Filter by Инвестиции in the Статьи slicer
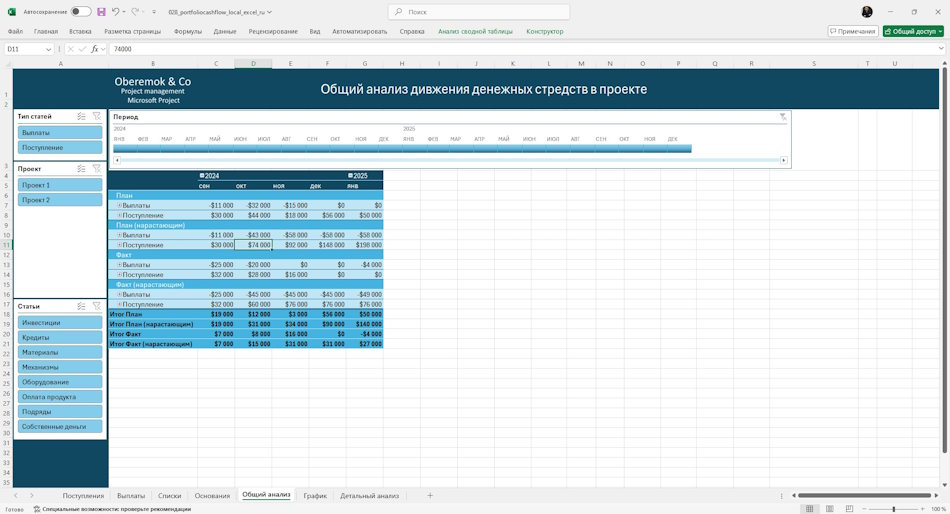Screen dimensions: 950x514 (x=60, y=322)
